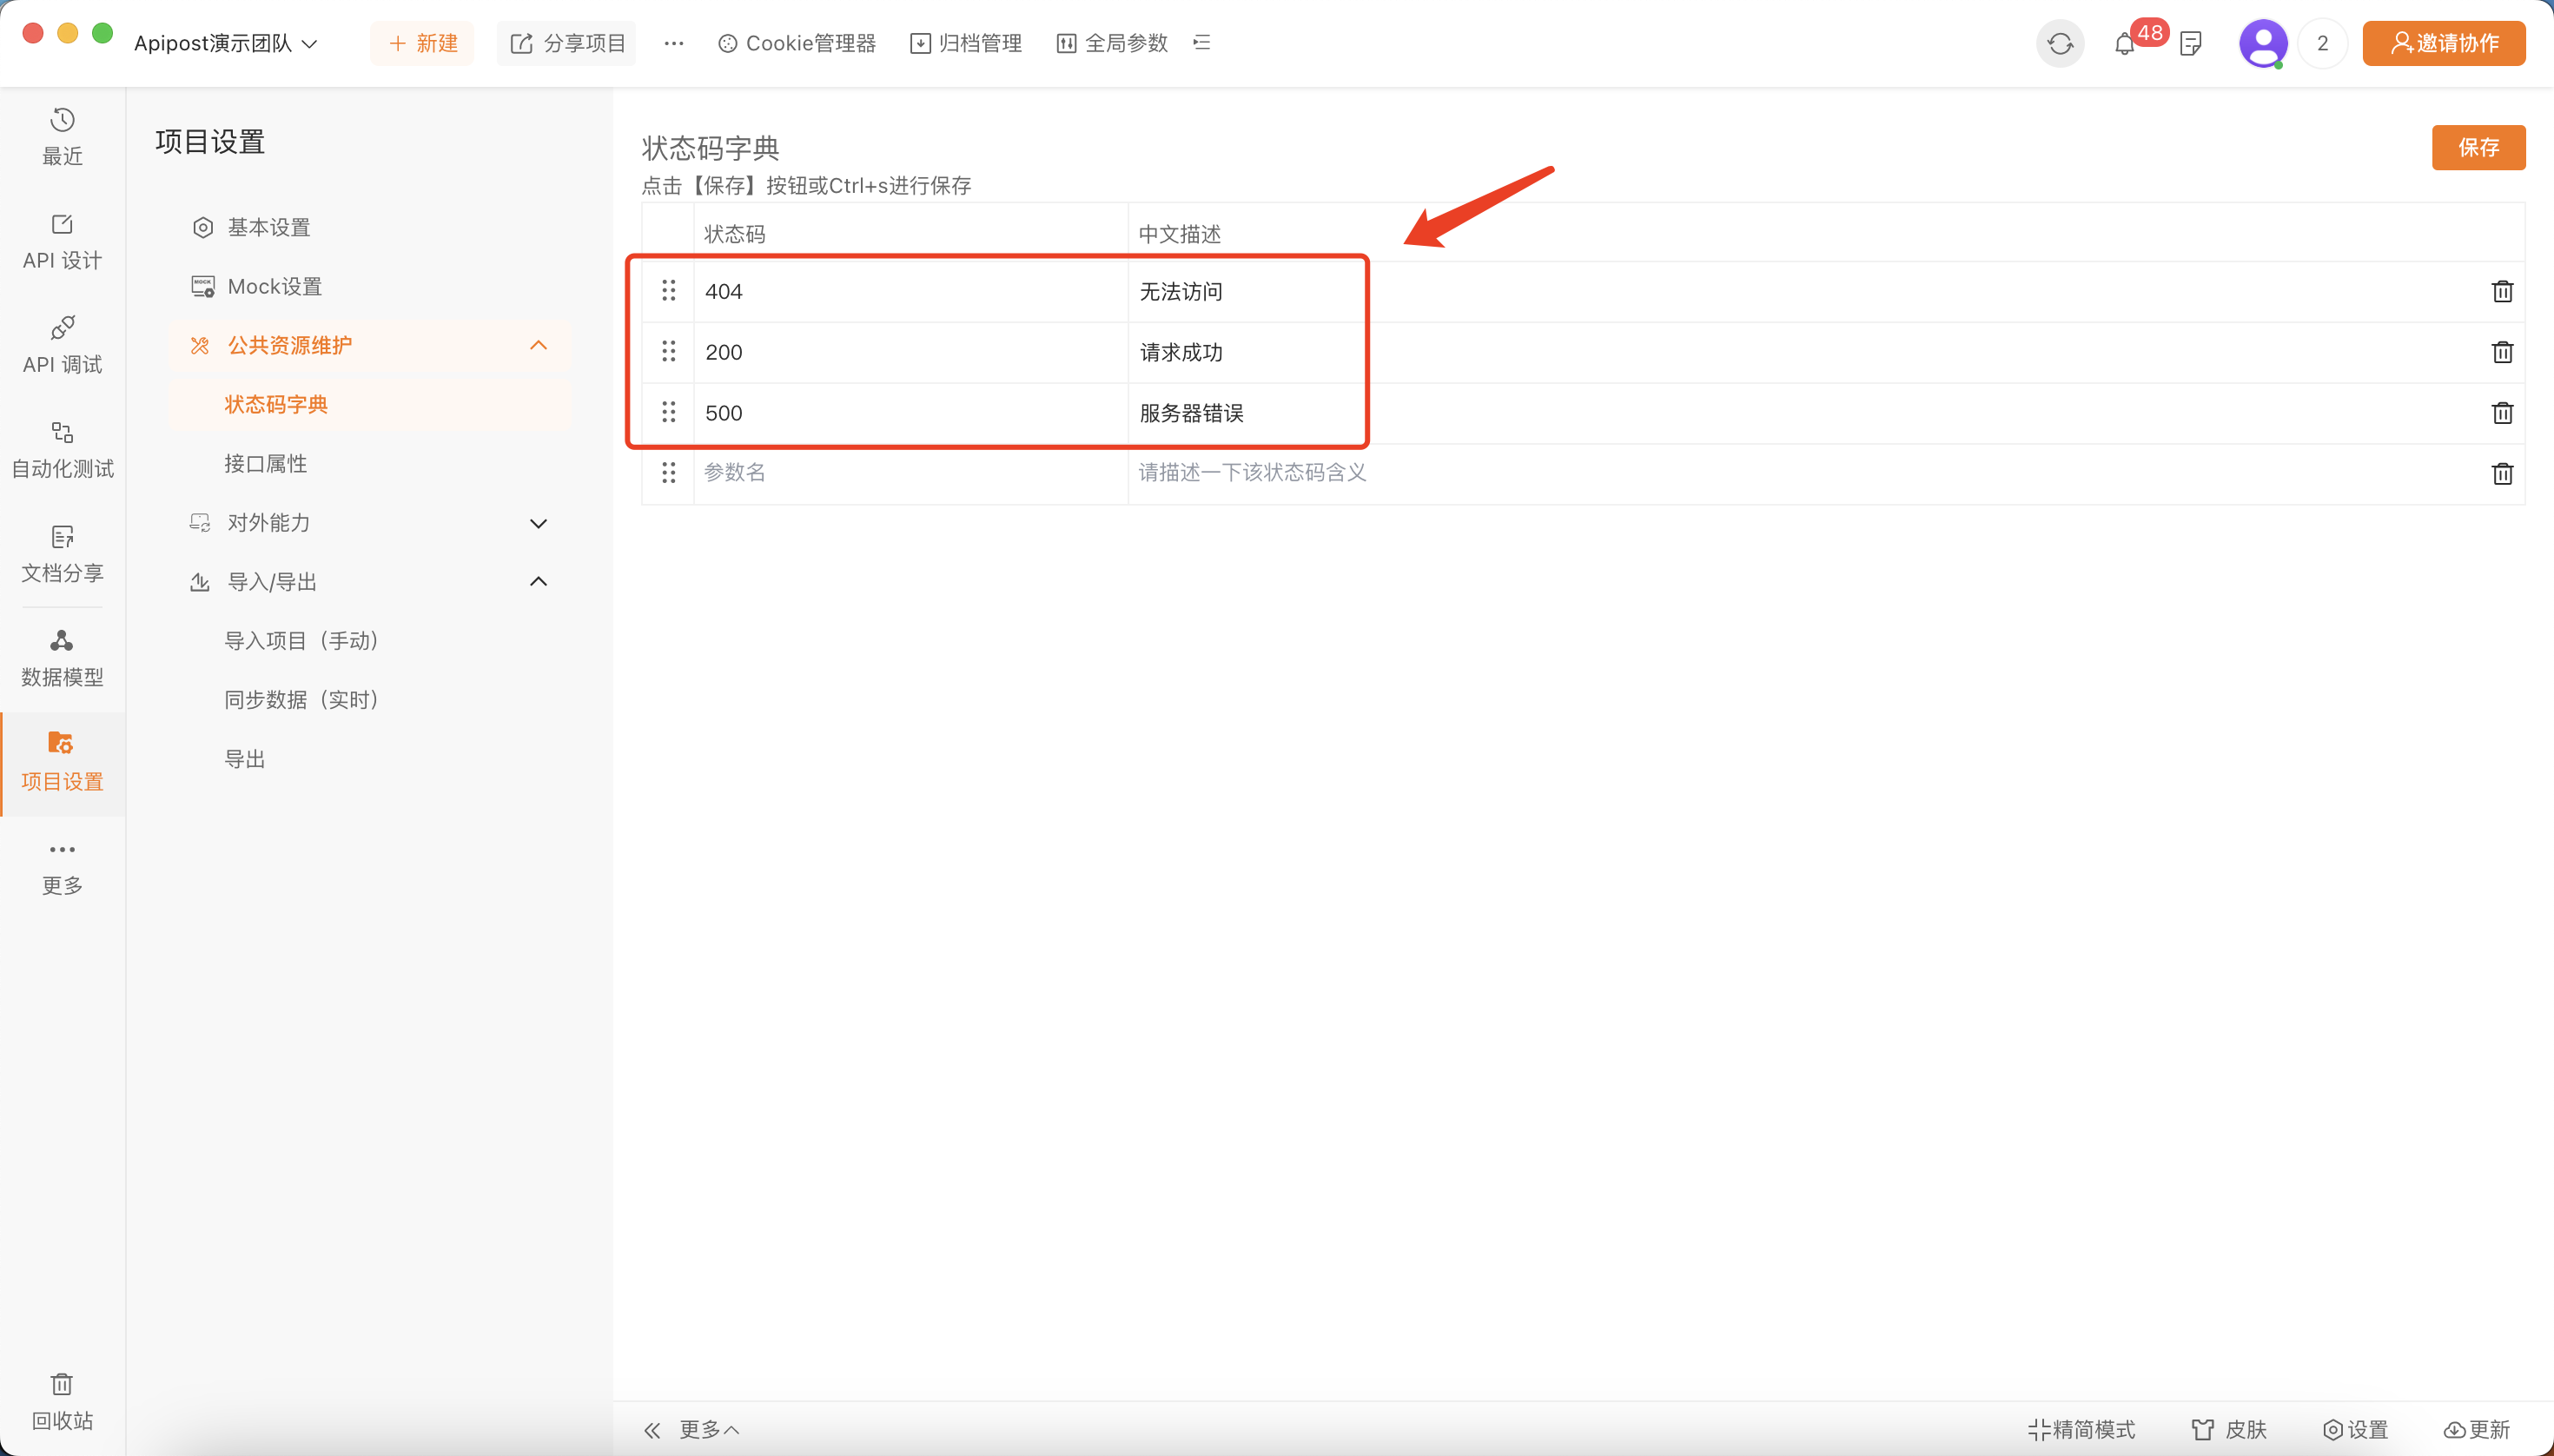2554x1456 pixels.
Task: Click the toolbar collapse menu icon
Action: tap(1201, 43)
